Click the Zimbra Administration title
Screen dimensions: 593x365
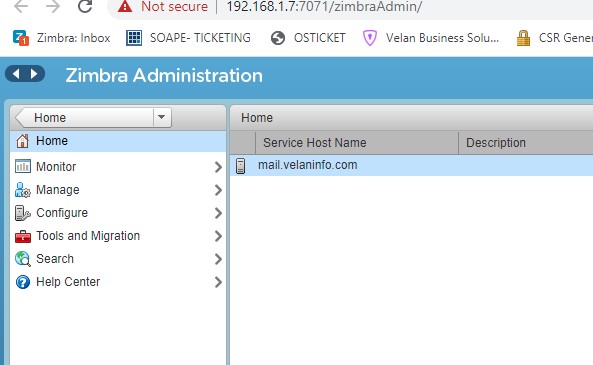(x=164, y=75)
